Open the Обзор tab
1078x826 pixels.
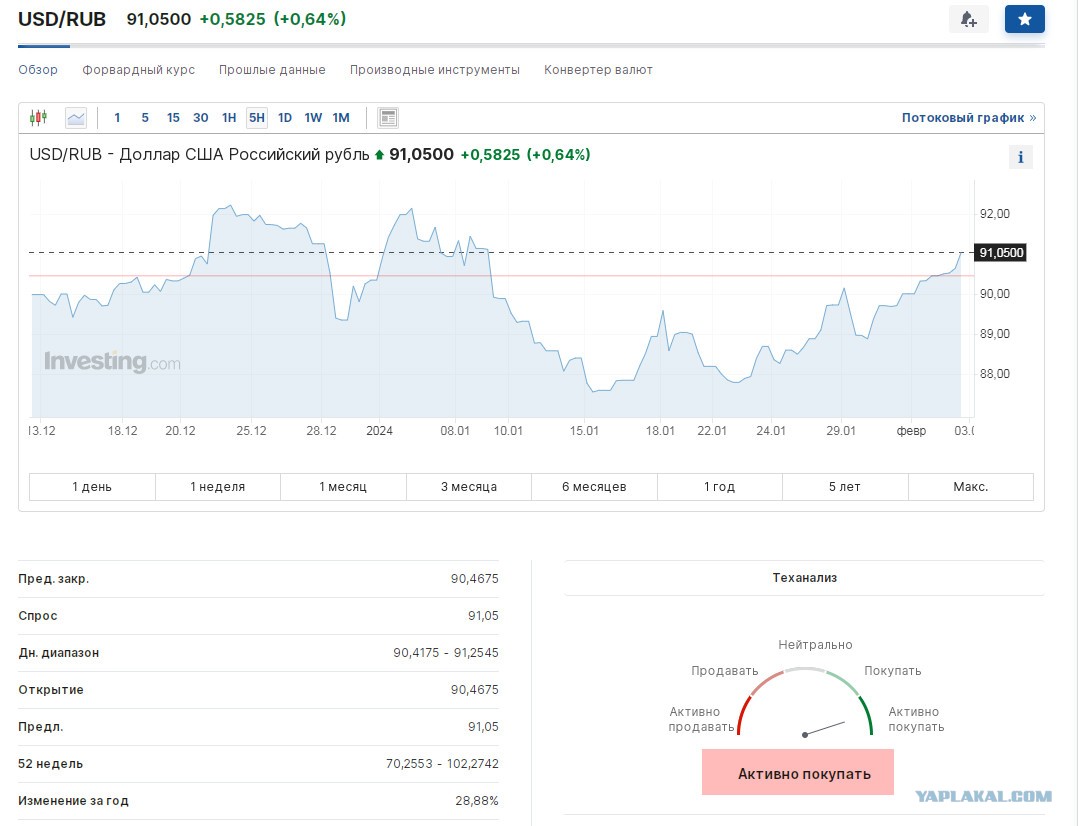pyautogui.click(x=38, y=70)
